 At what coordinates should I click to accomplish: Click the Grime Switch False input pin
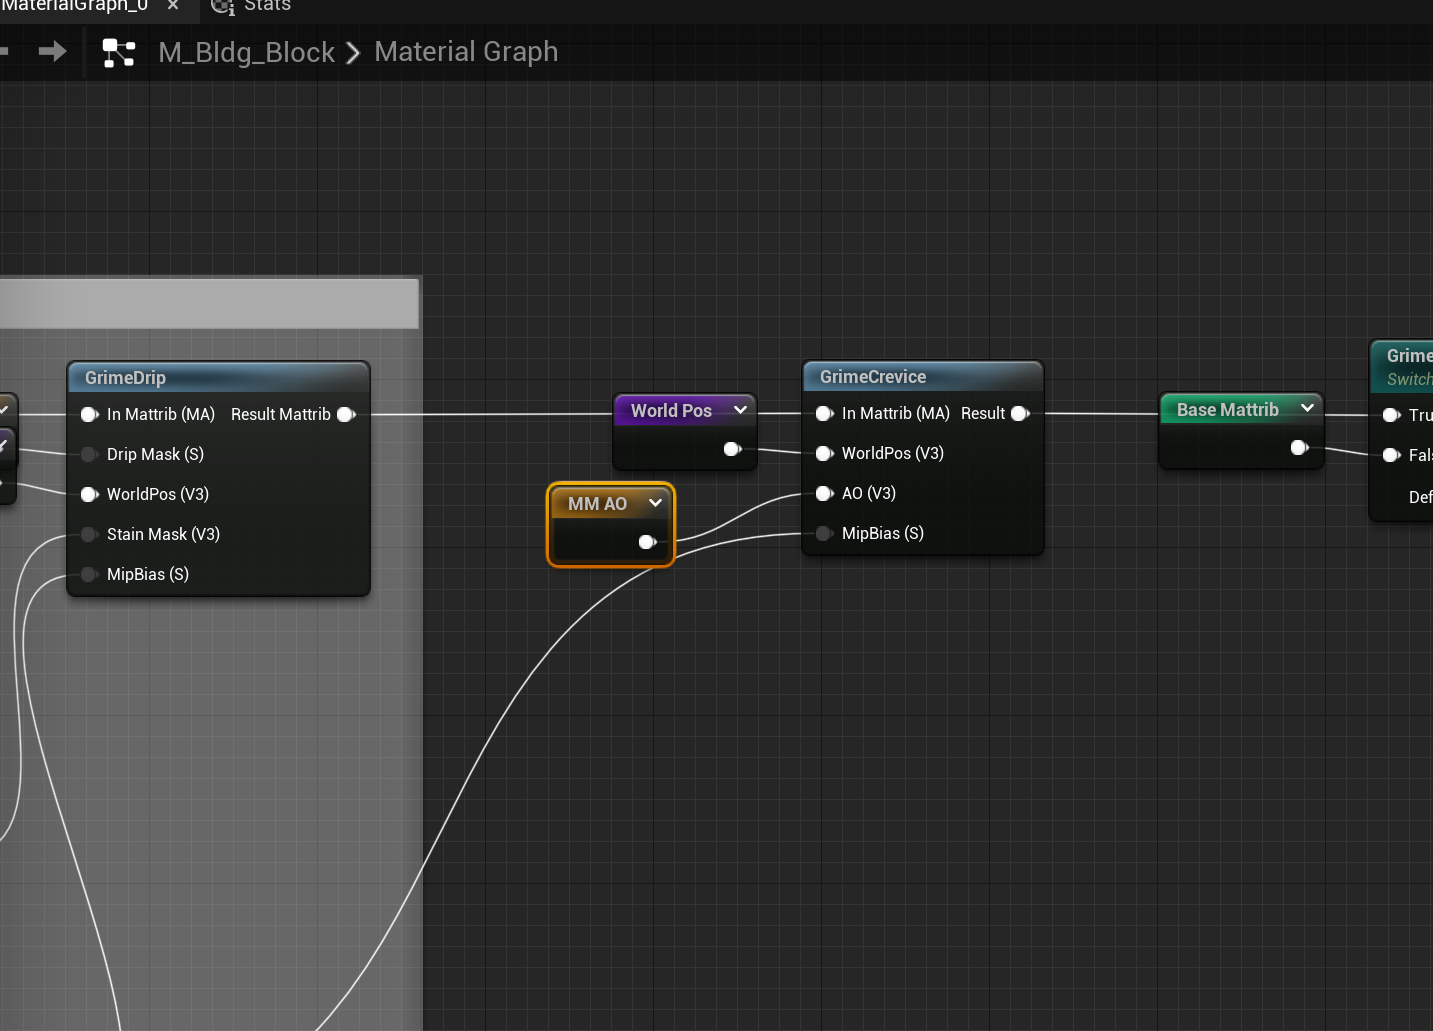(x=1391, y=455)
